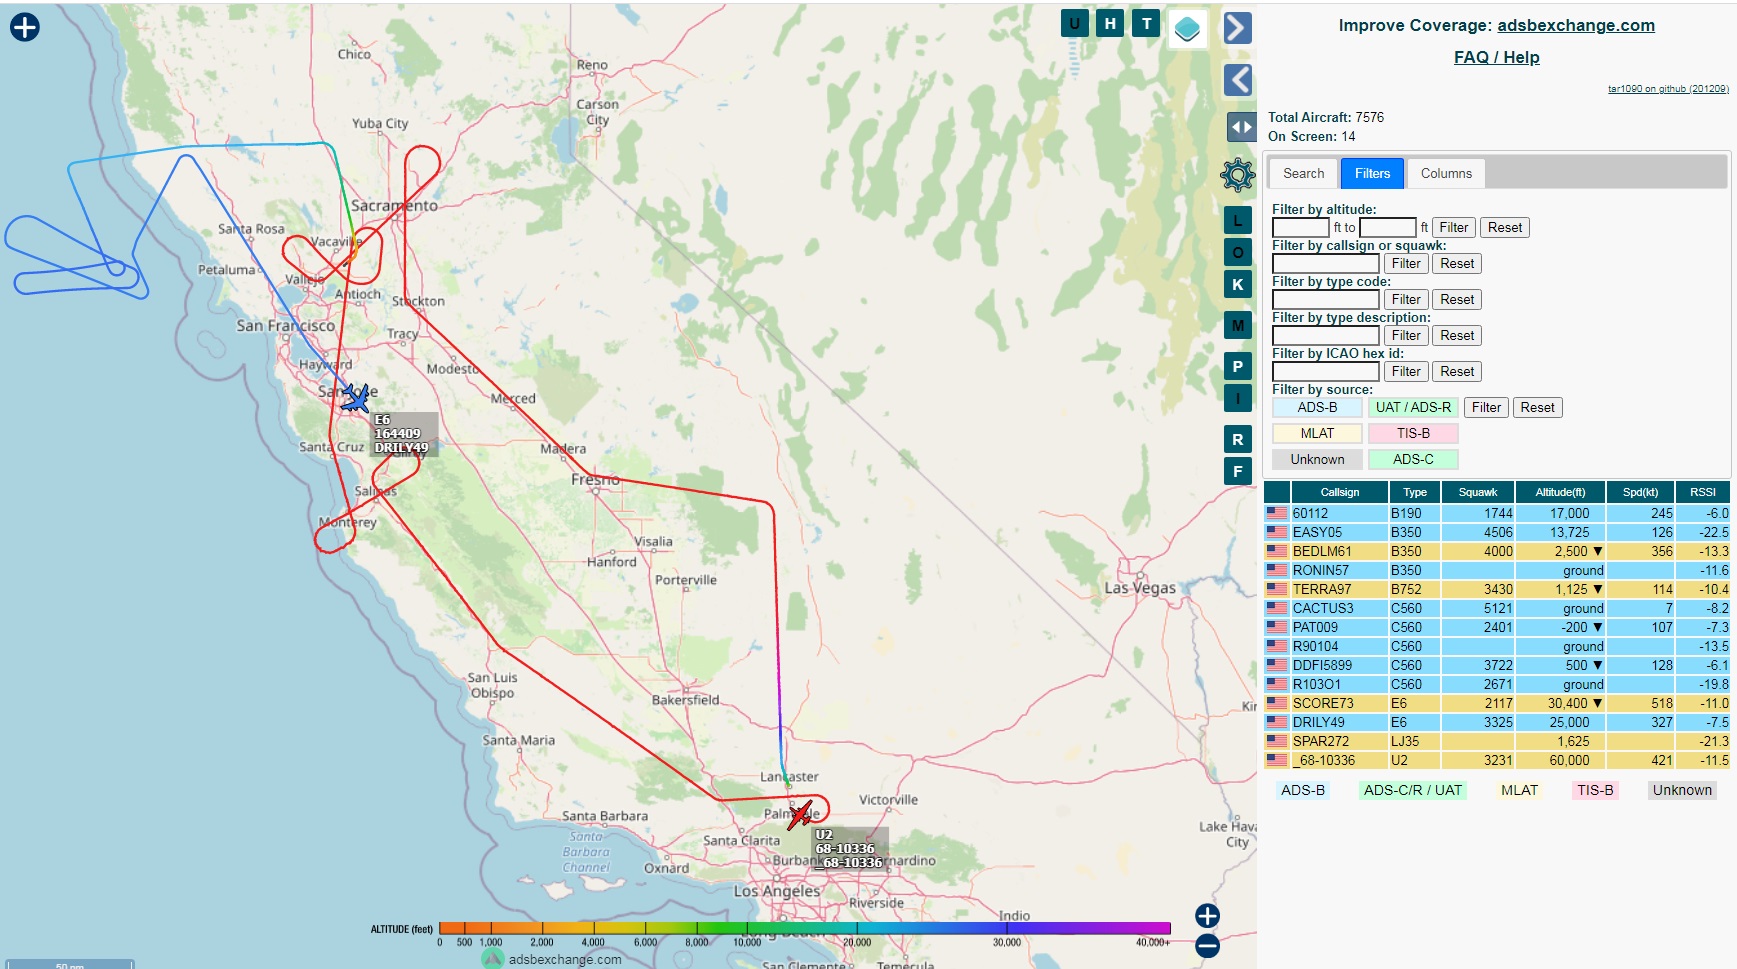The height and width of the screenshot is (969, 1737).
Task: Toggle the MLAT source filter
Action: (1317, 433)
